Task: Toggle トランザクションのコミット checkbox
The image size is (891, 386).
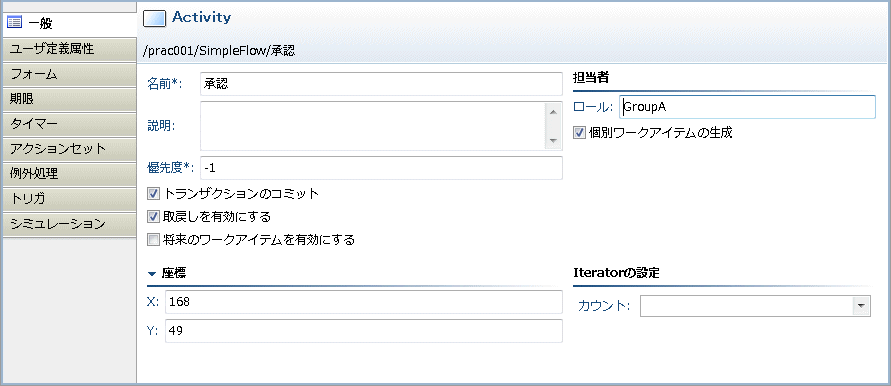Action: pos(153,194)
